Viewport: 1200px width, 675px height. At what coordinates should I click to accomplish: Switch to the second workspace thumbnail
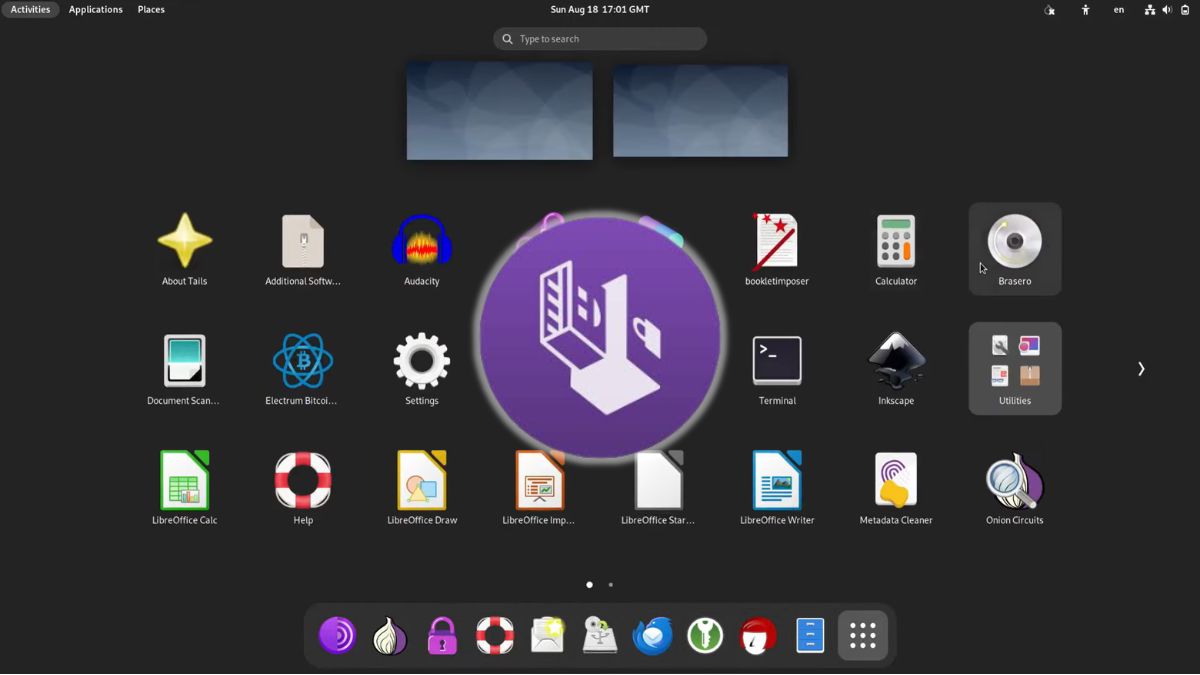pos(700,110)
